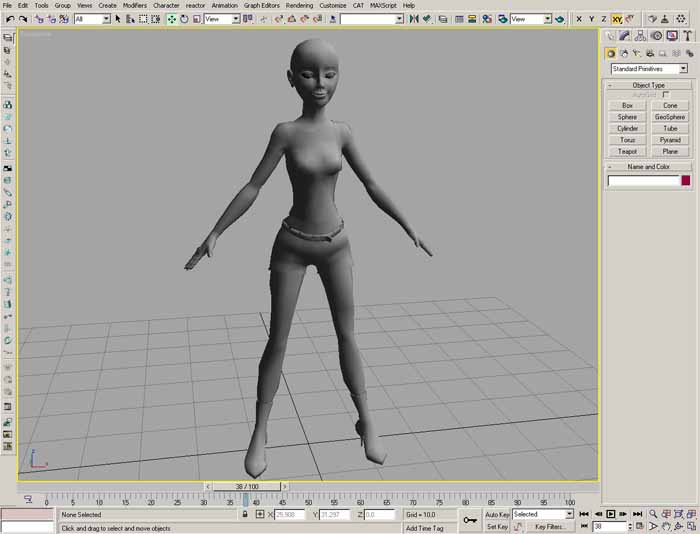Open the Standard Primitives dropdown
Viewport: 700px width, 534px height.
(x=649, y=69)
